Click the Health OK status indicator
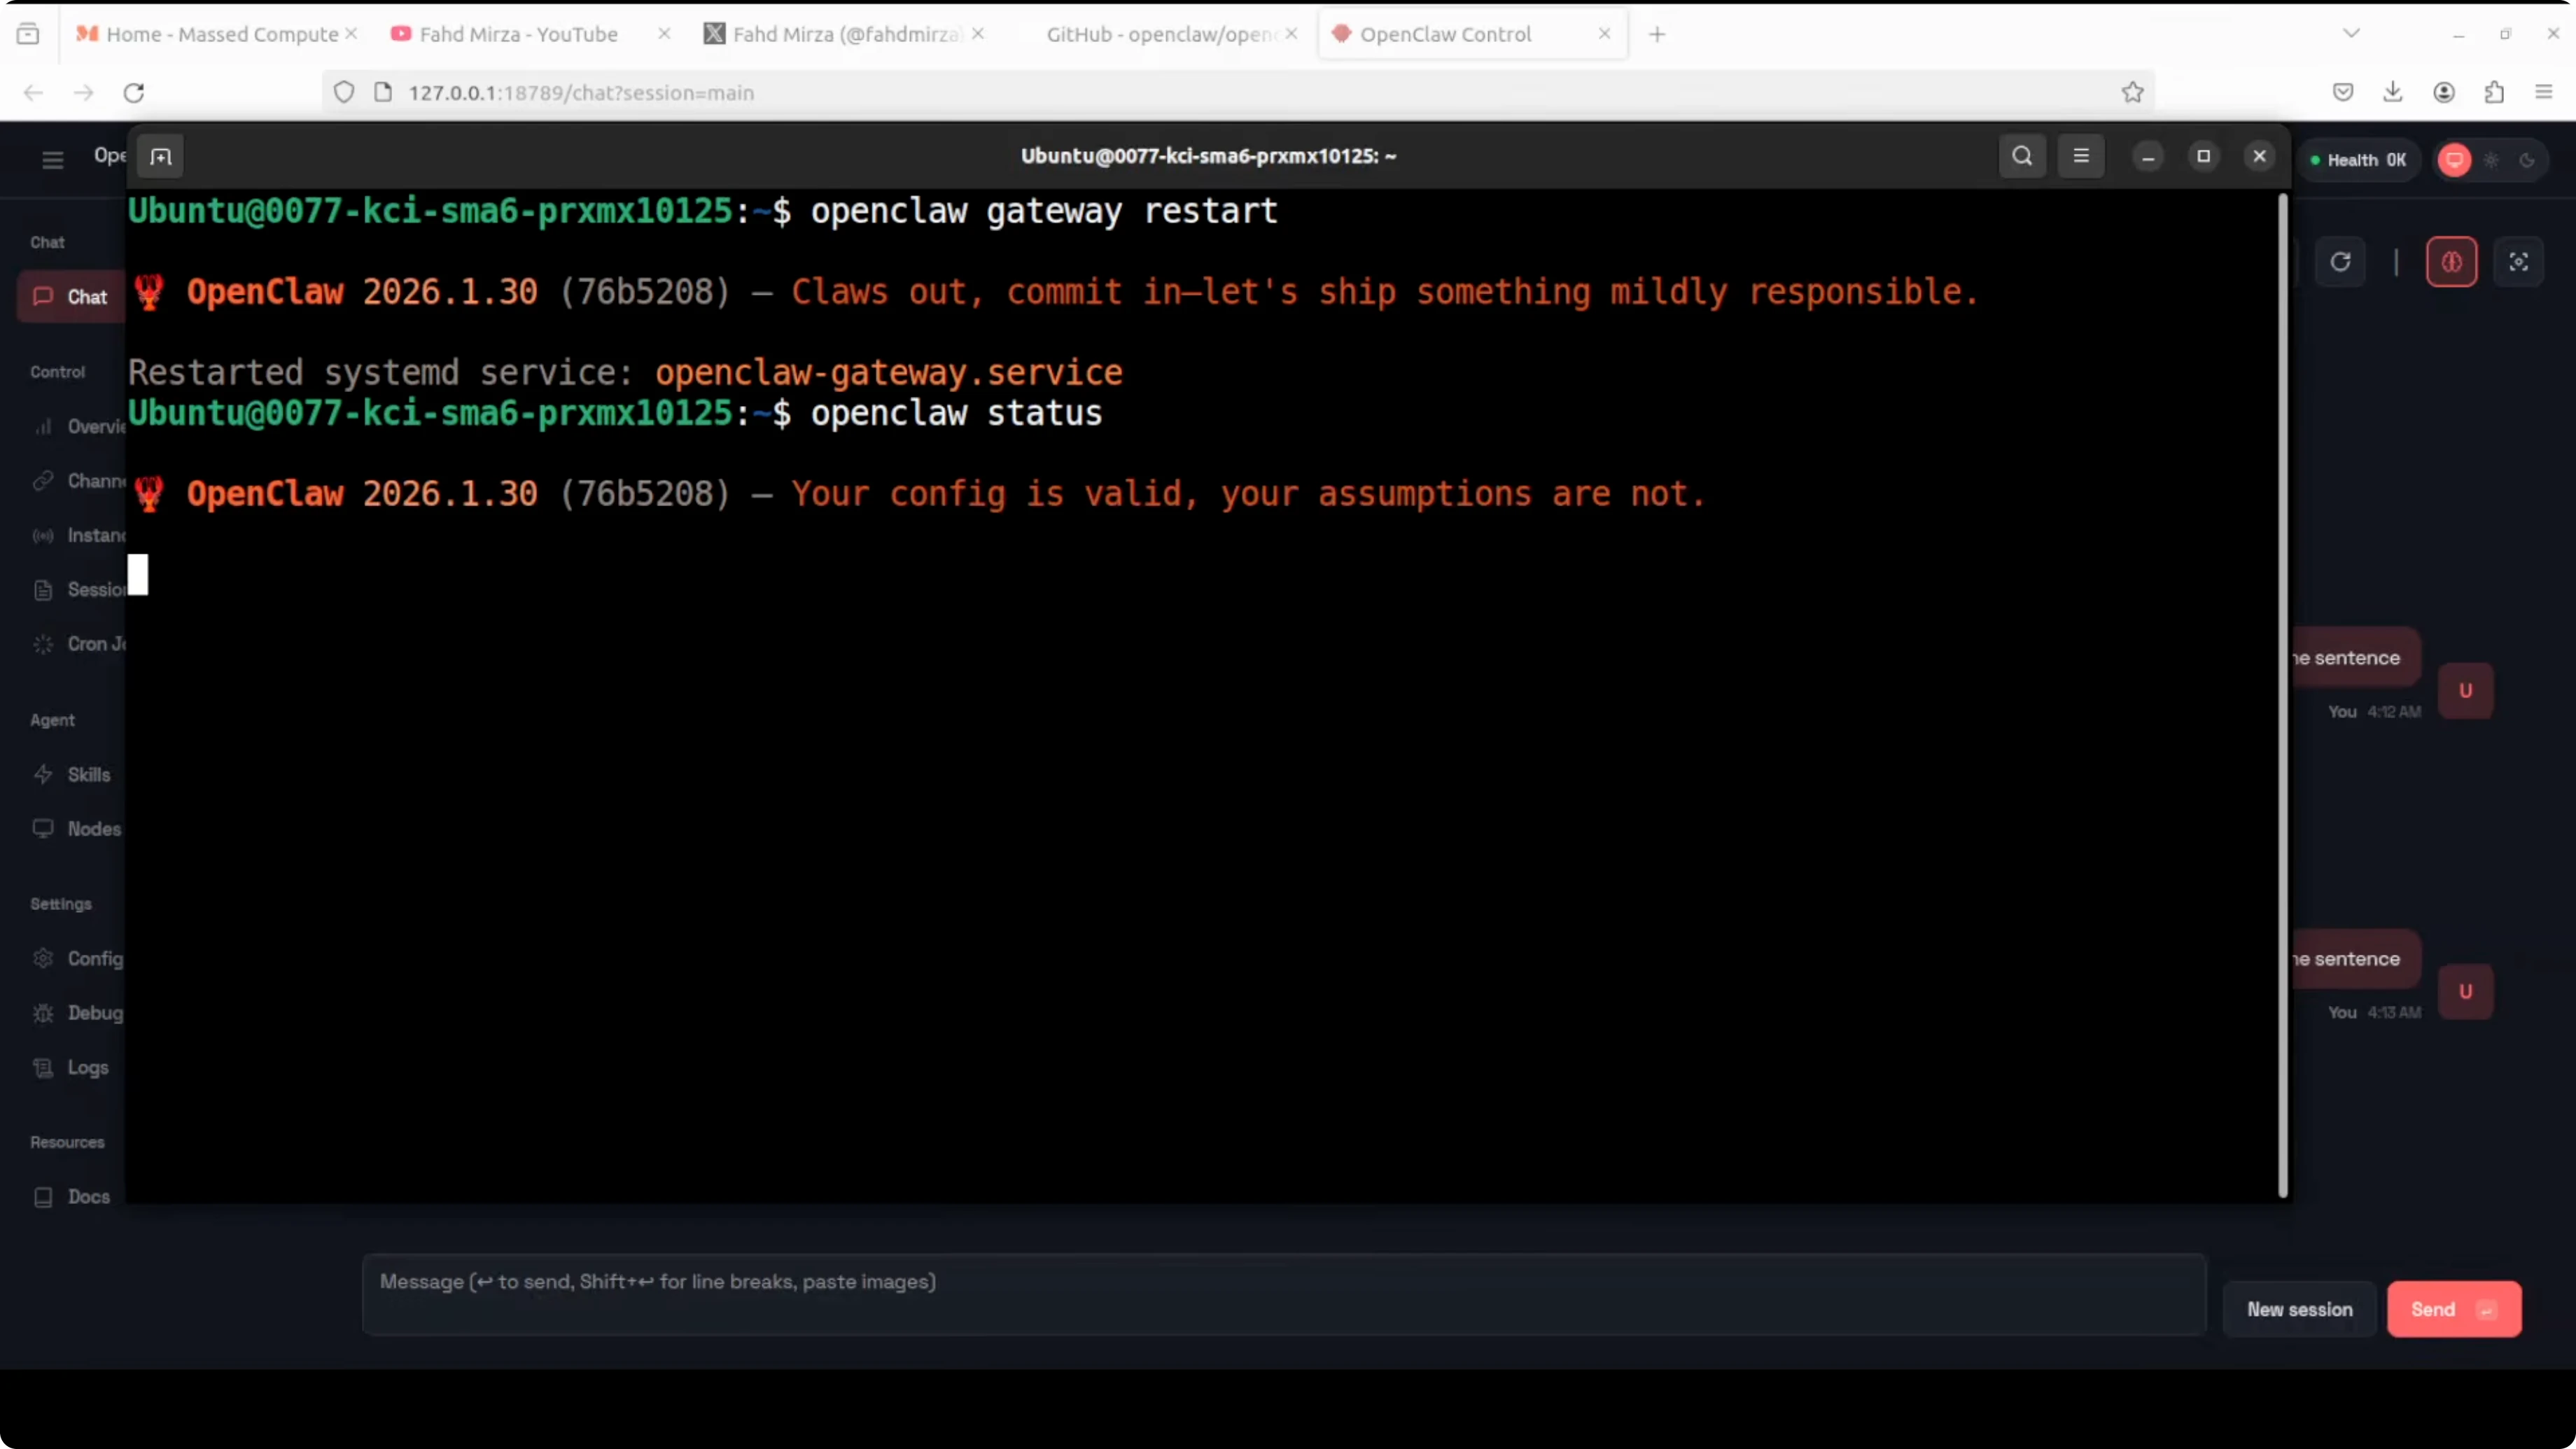The height and width of the screenshot is (1449, 2576). tap(2358, 160)
